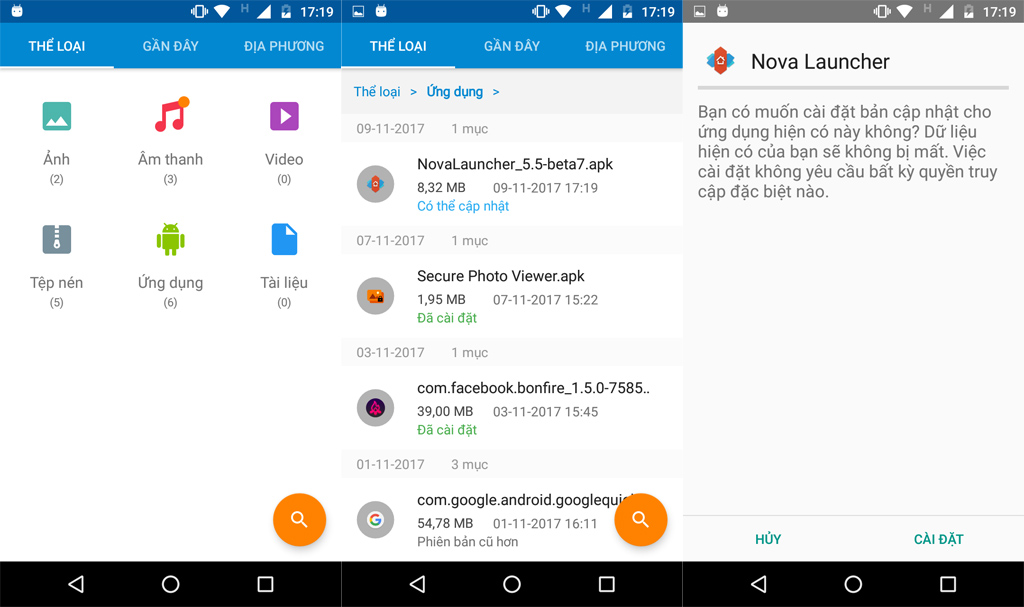
Task: Tap 'Đã cài đặt' under facebook bonfire apk
Action: coord(447,430)
